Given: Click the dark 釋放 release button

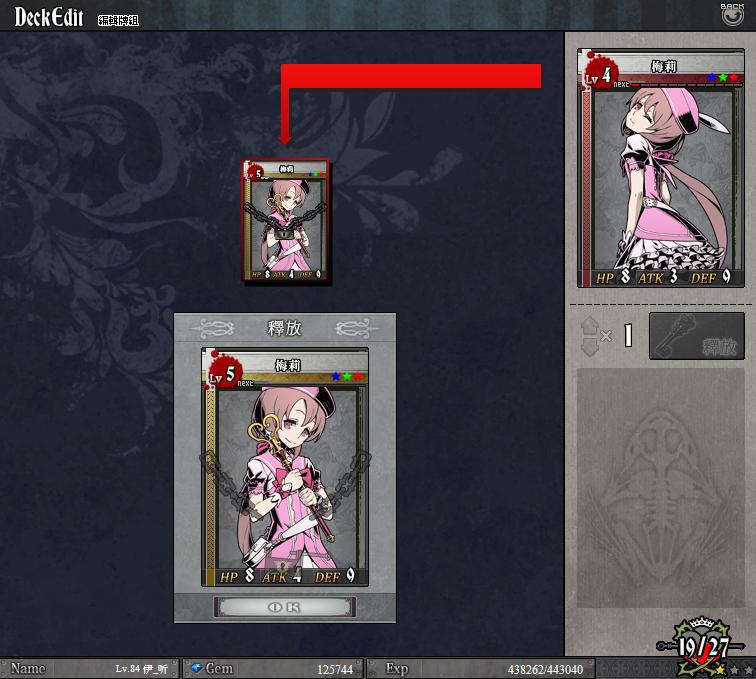Looking at the screenshot, I should click(x=697, y=336).
